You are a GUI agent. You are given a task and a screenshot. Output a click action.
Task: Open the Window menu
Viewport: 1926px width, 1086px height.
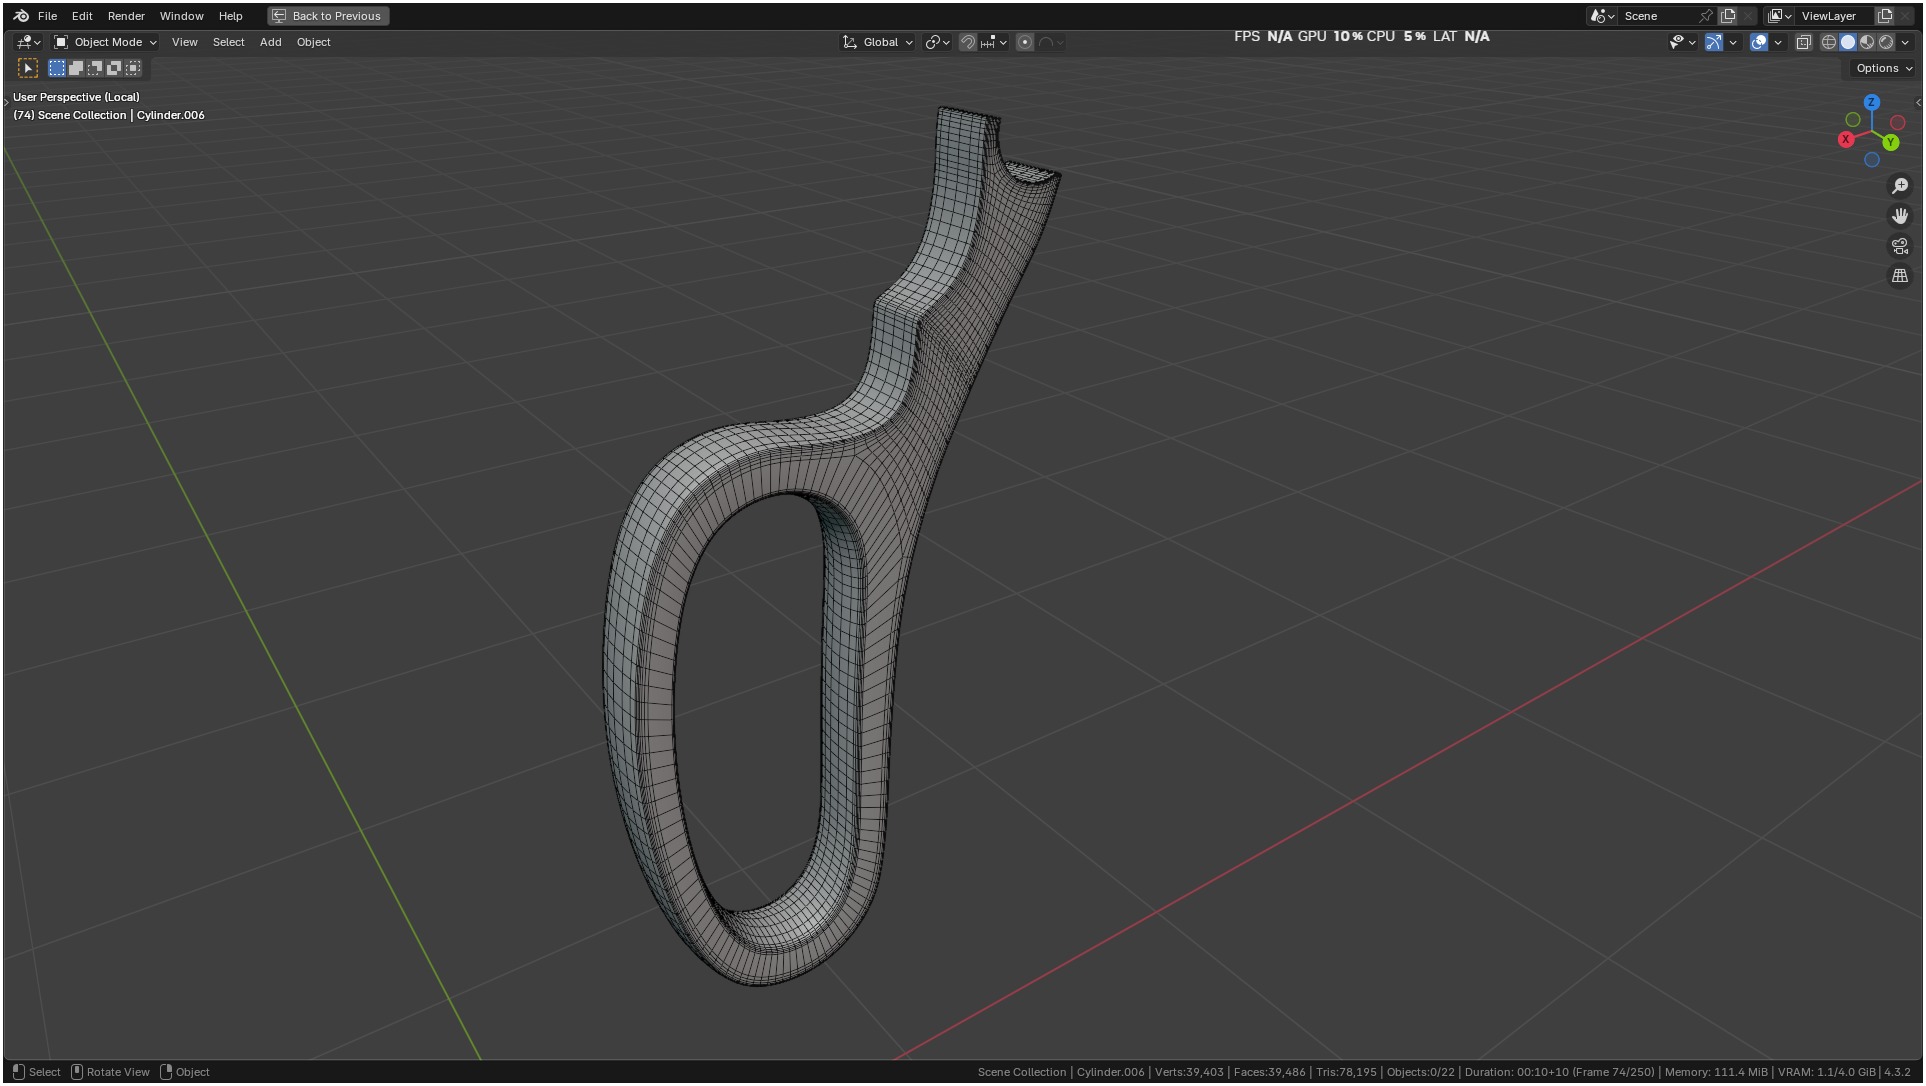(x=181, y=16)
